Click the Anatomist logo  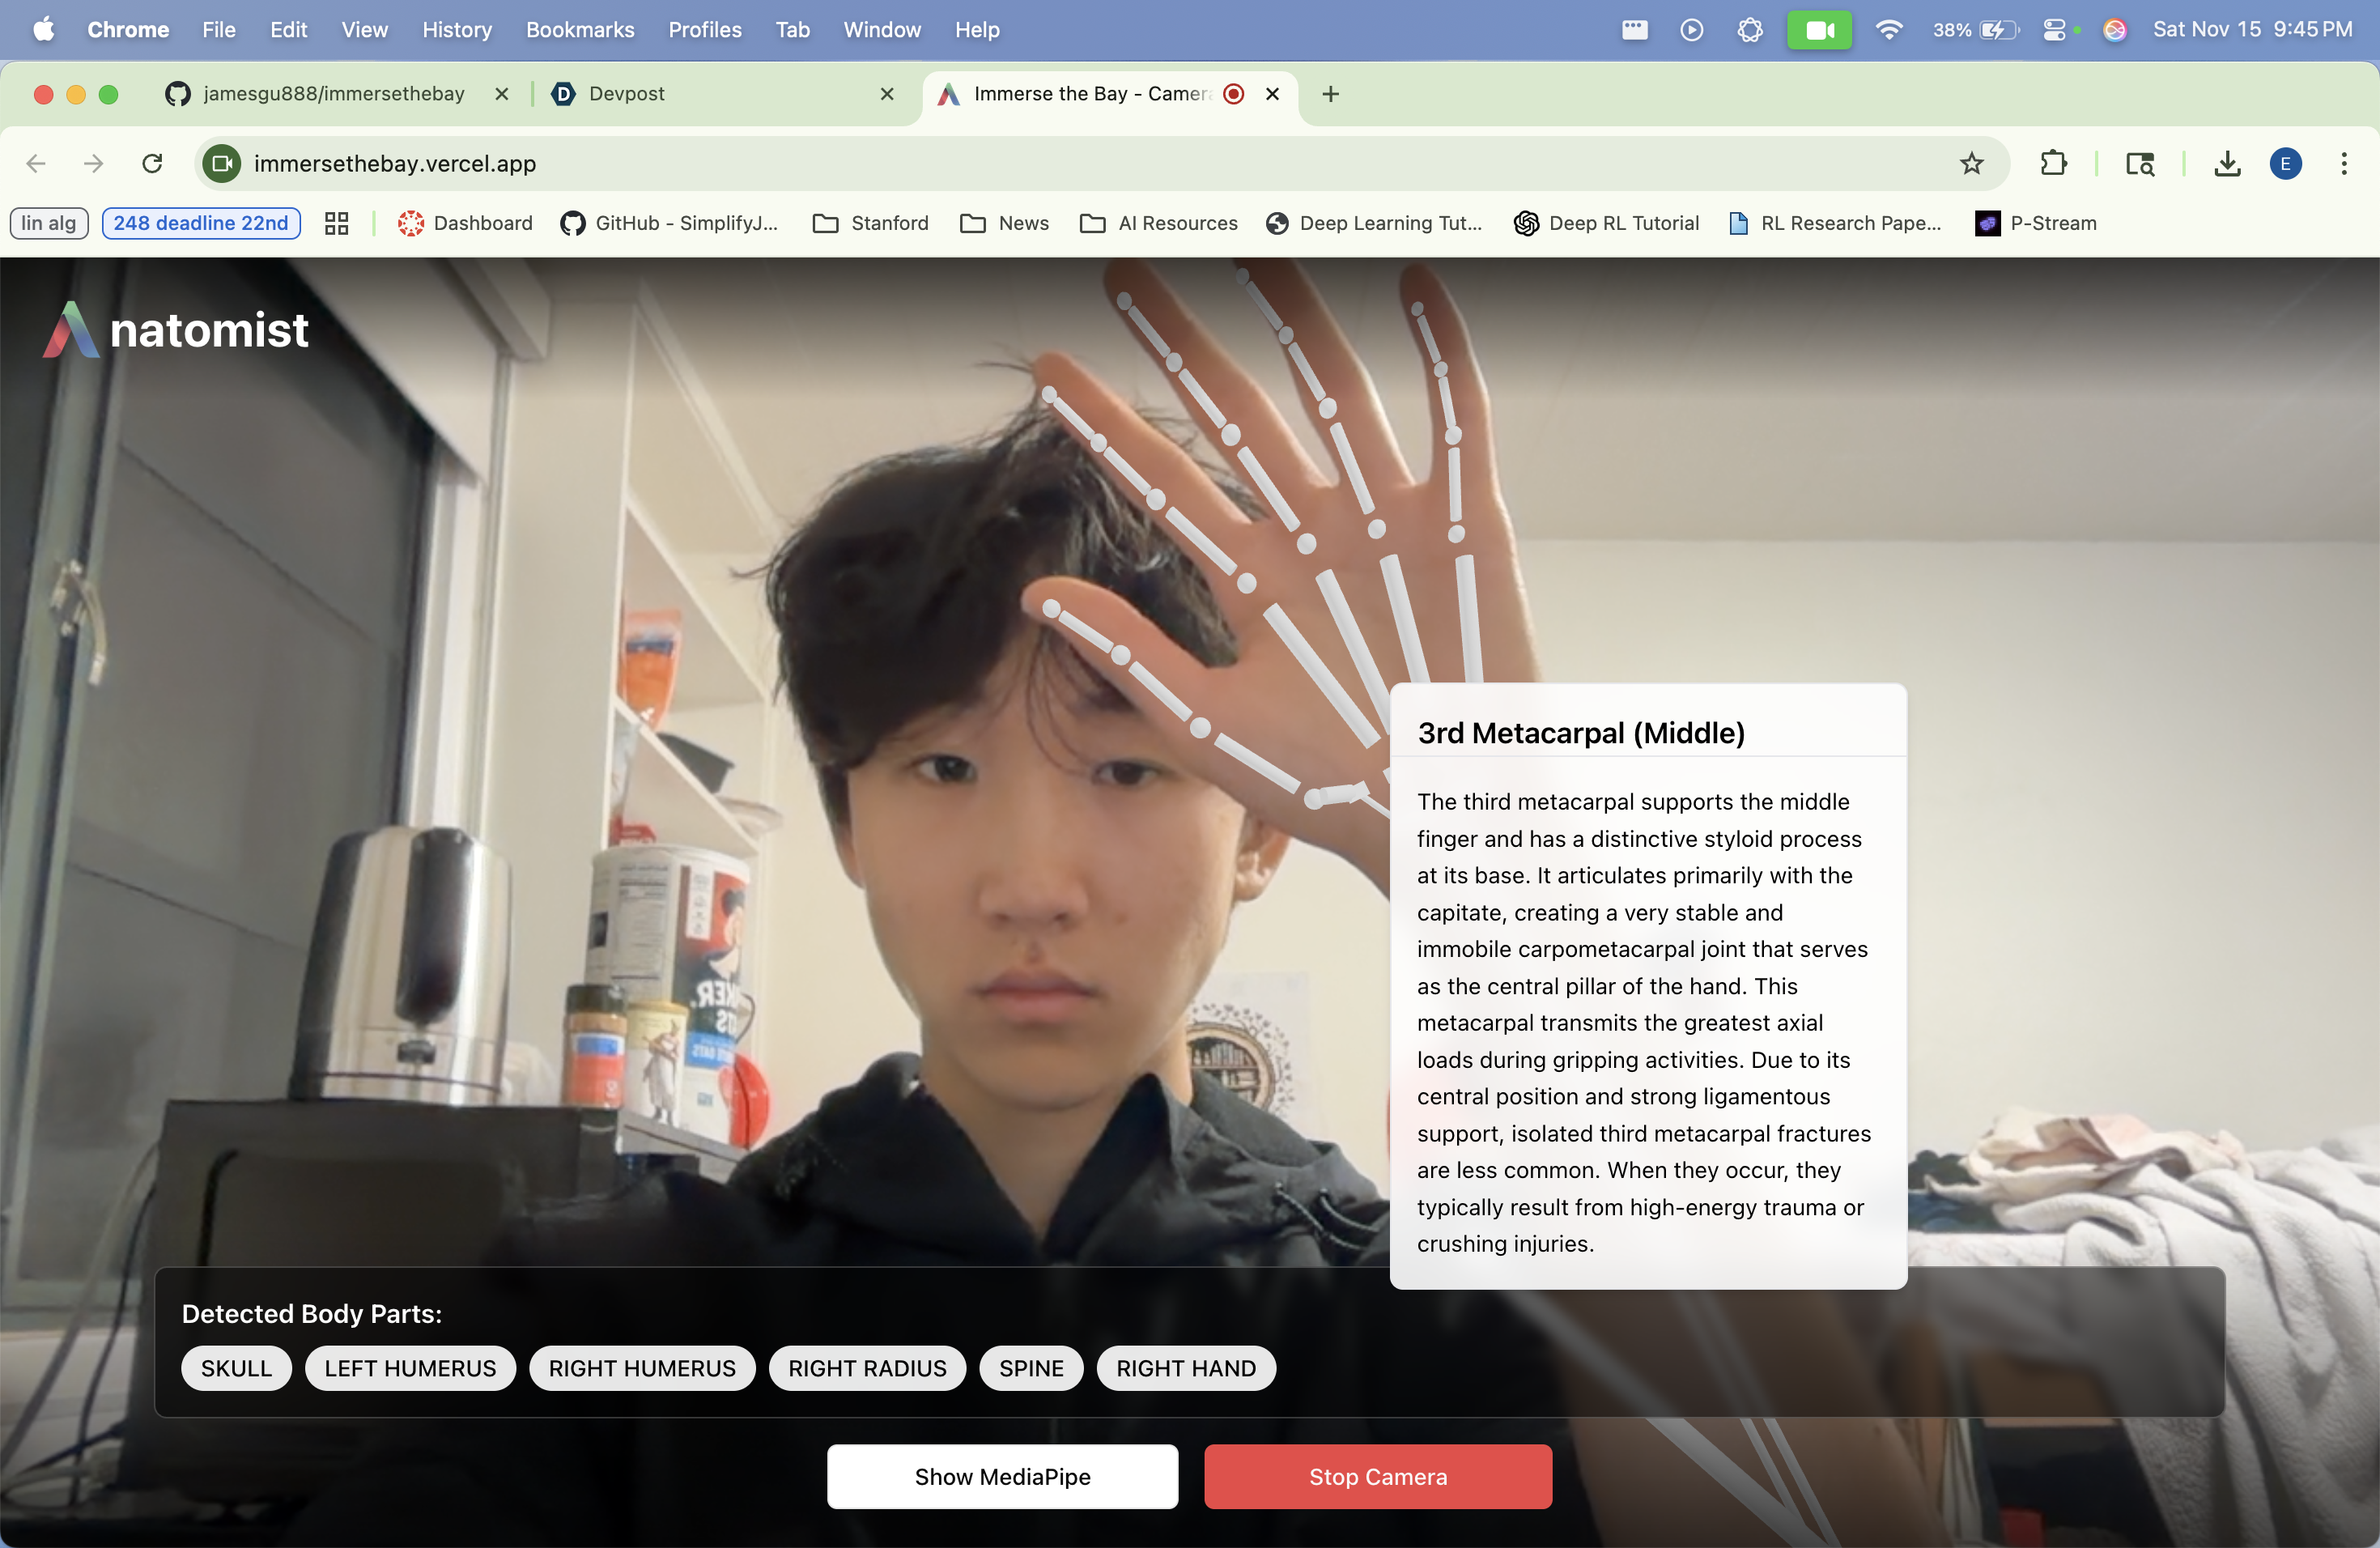(176, 330)
